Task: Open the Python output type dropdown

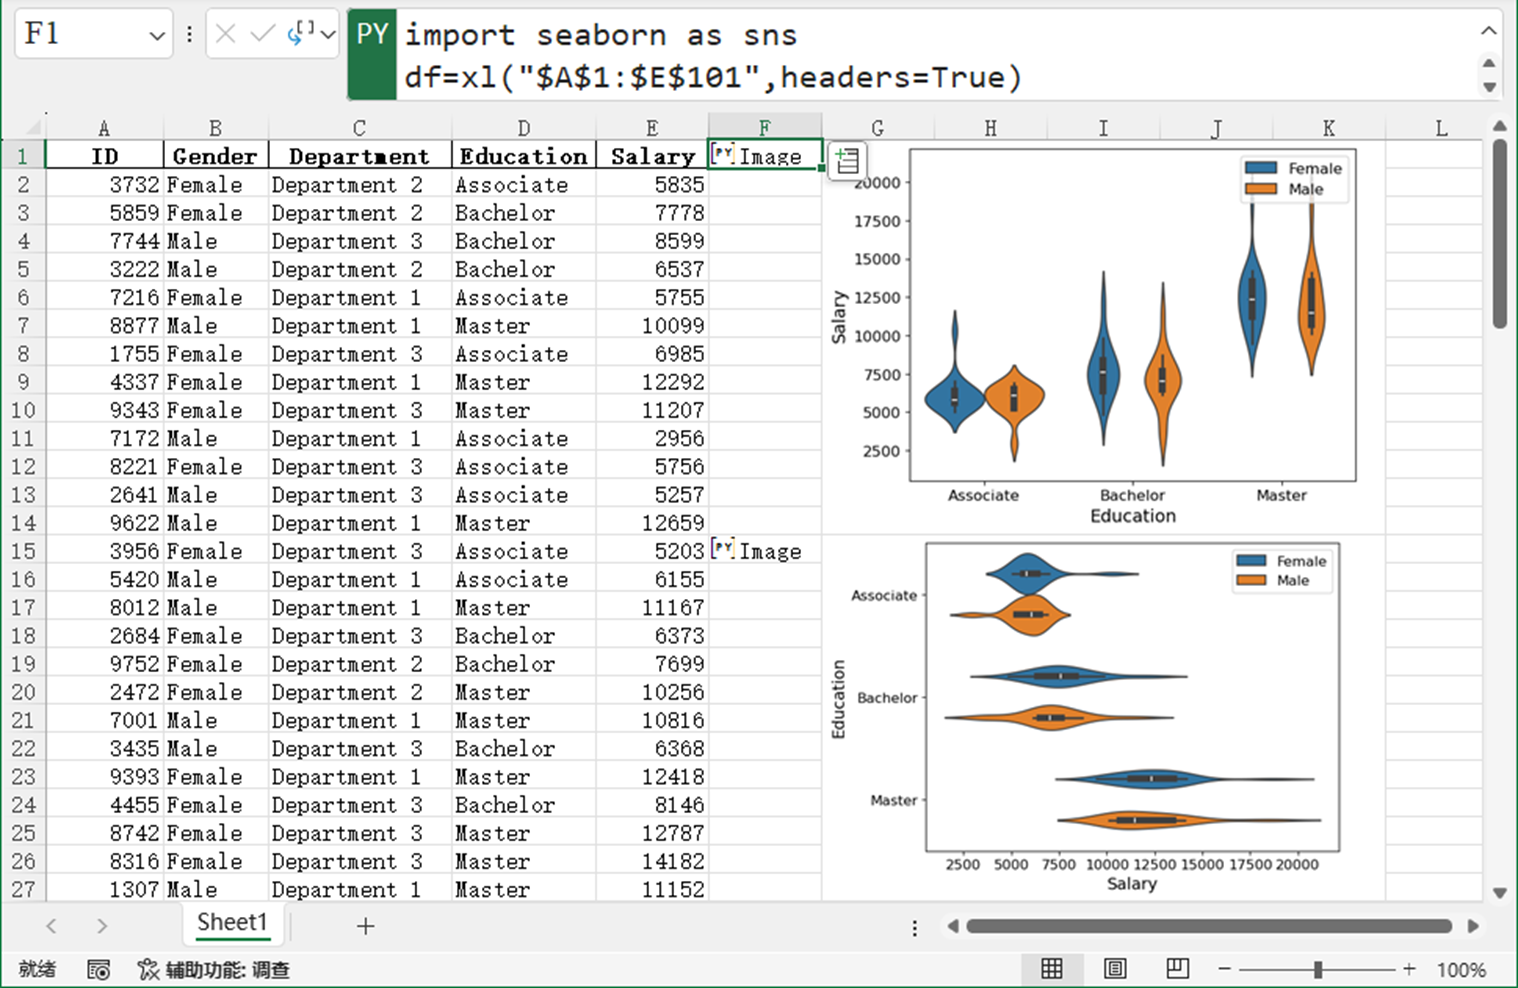Action: click(312, 35)
